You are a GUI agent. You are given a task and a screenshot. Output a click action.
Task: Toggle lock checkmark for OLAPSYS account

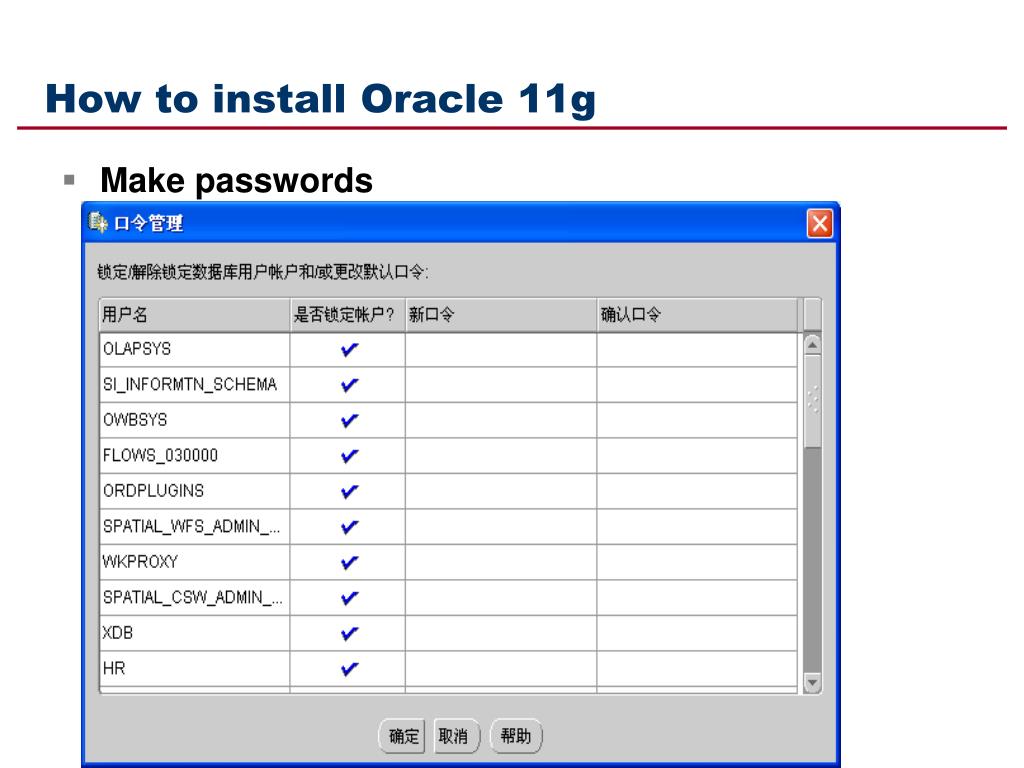click(x=349, y=350)
